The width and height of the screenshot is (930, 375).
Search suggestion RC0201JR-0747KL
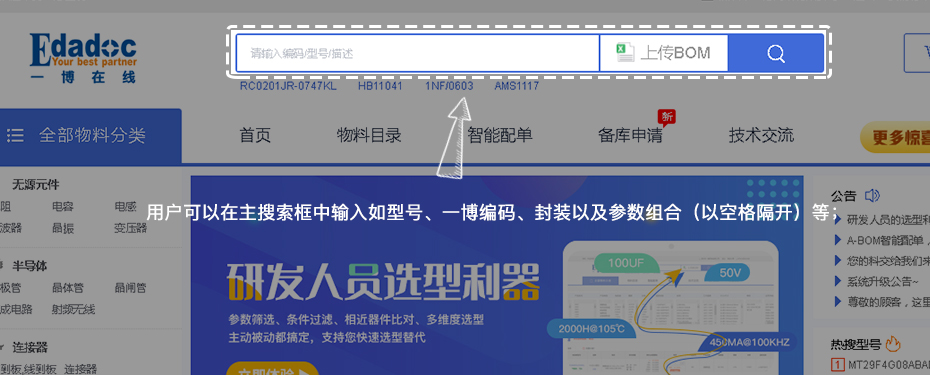pos(288,86)
